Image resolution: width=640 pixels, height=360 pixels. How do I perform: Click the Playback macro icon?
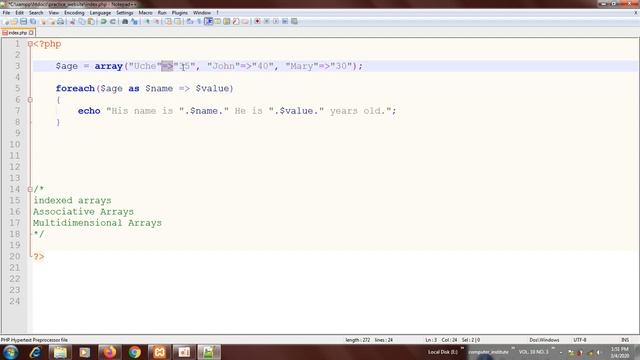tap(276, 21)
